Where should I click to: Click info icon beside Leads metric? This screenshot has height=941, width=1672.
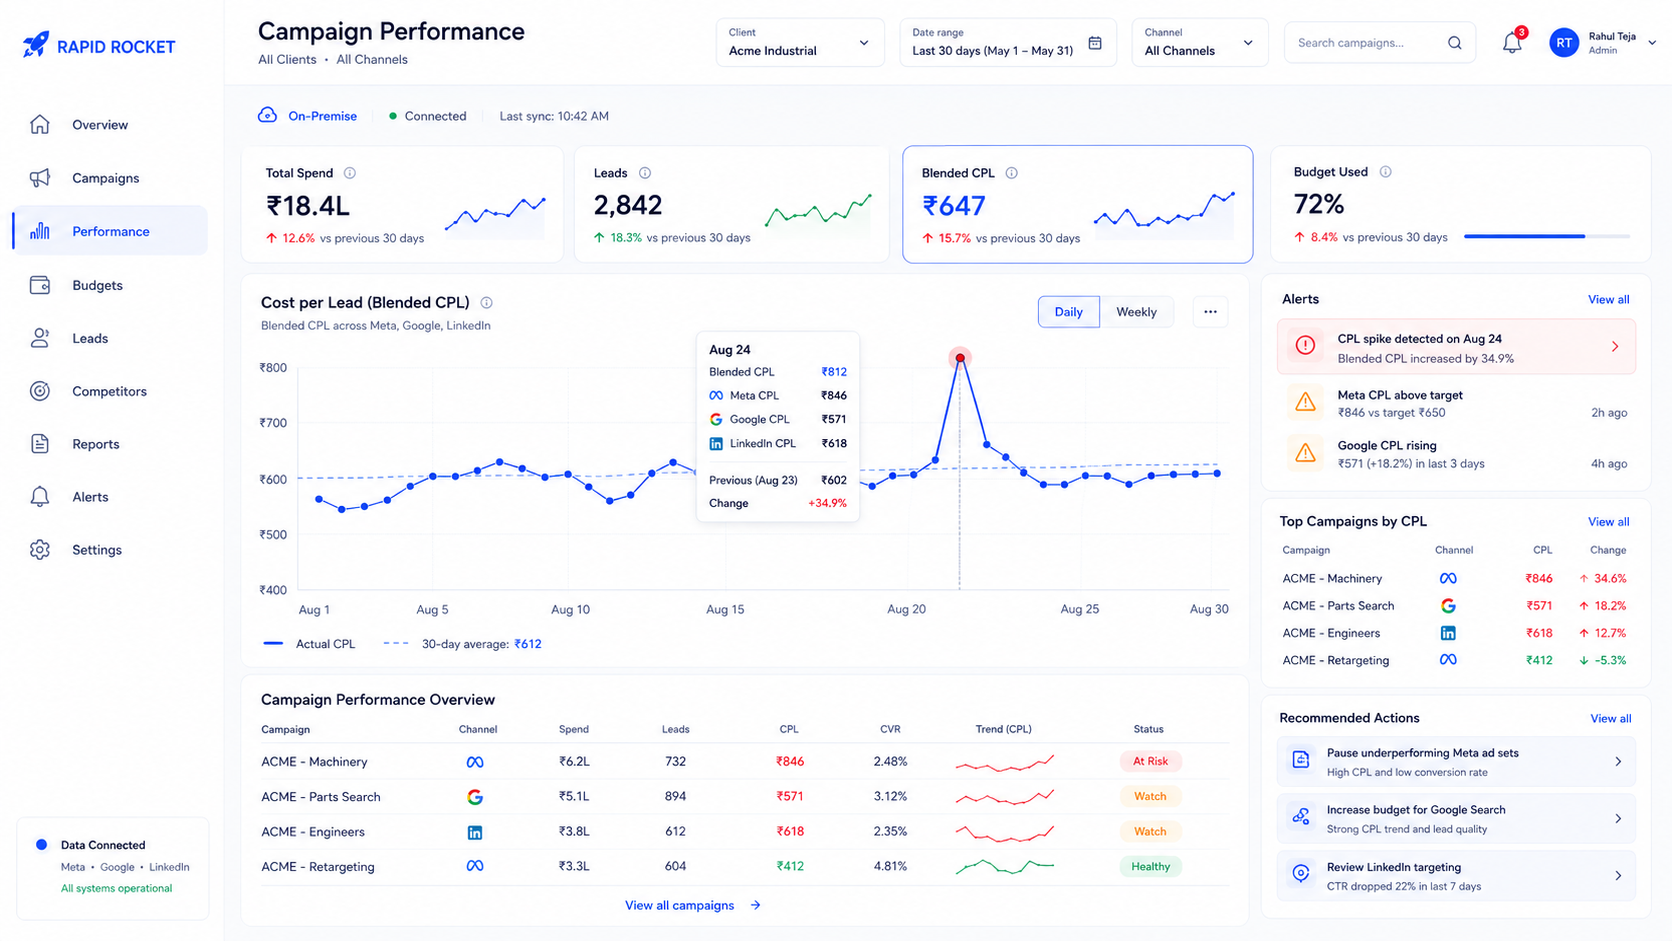point(645,173)
